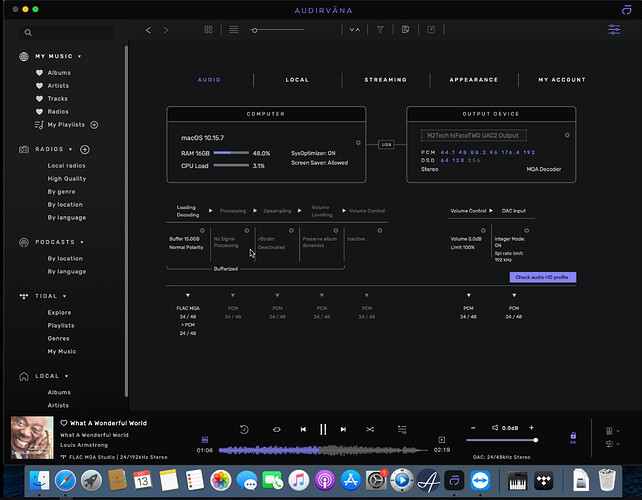Open output device dropdown M2Tech hiFaceTWO
642x500 pixels.
(474, 135)
